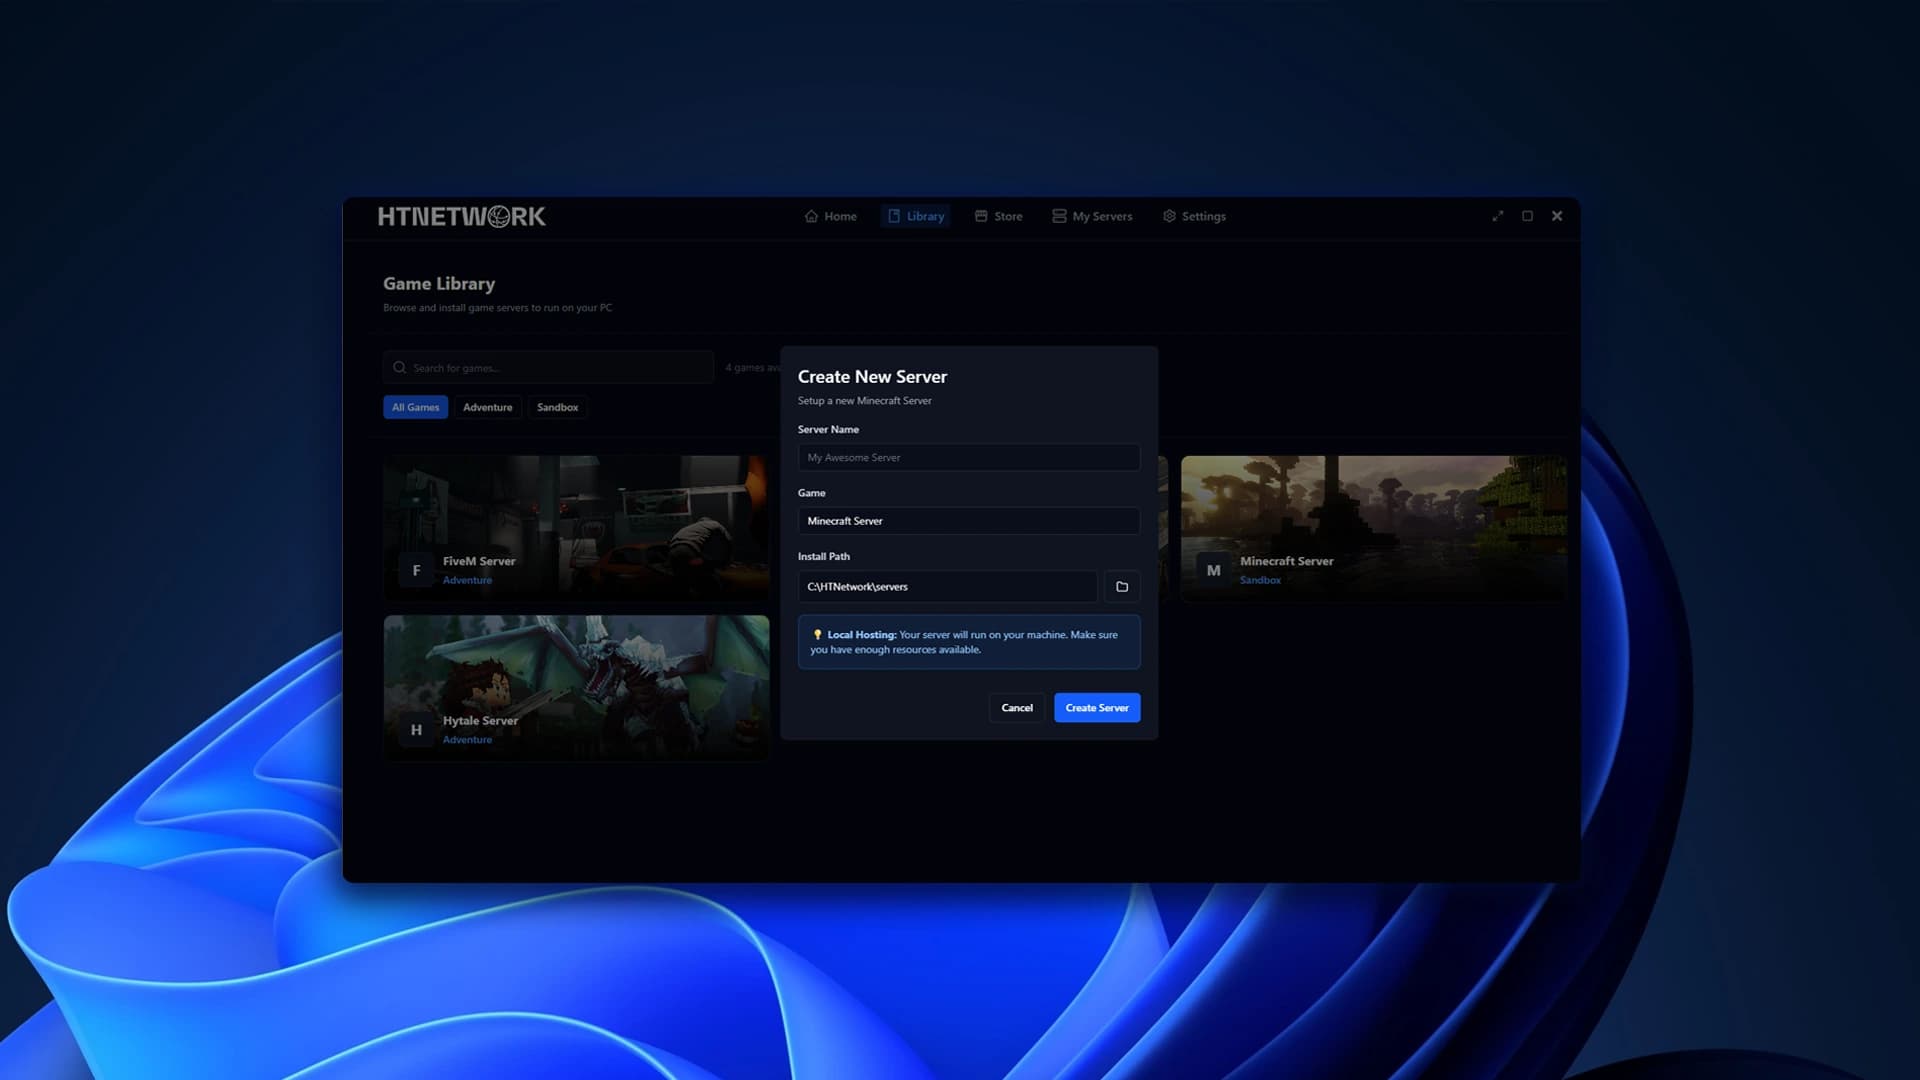
Task: Click the search magnifier icon
Action: tap(400, 367)
